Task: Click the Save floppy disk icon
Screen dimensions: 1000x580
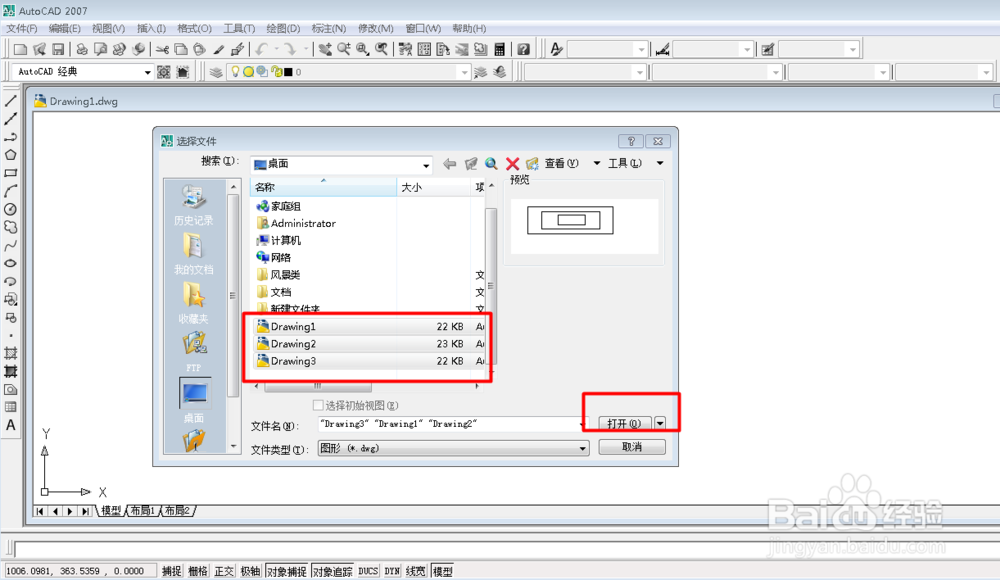Action: click(58, 49)
